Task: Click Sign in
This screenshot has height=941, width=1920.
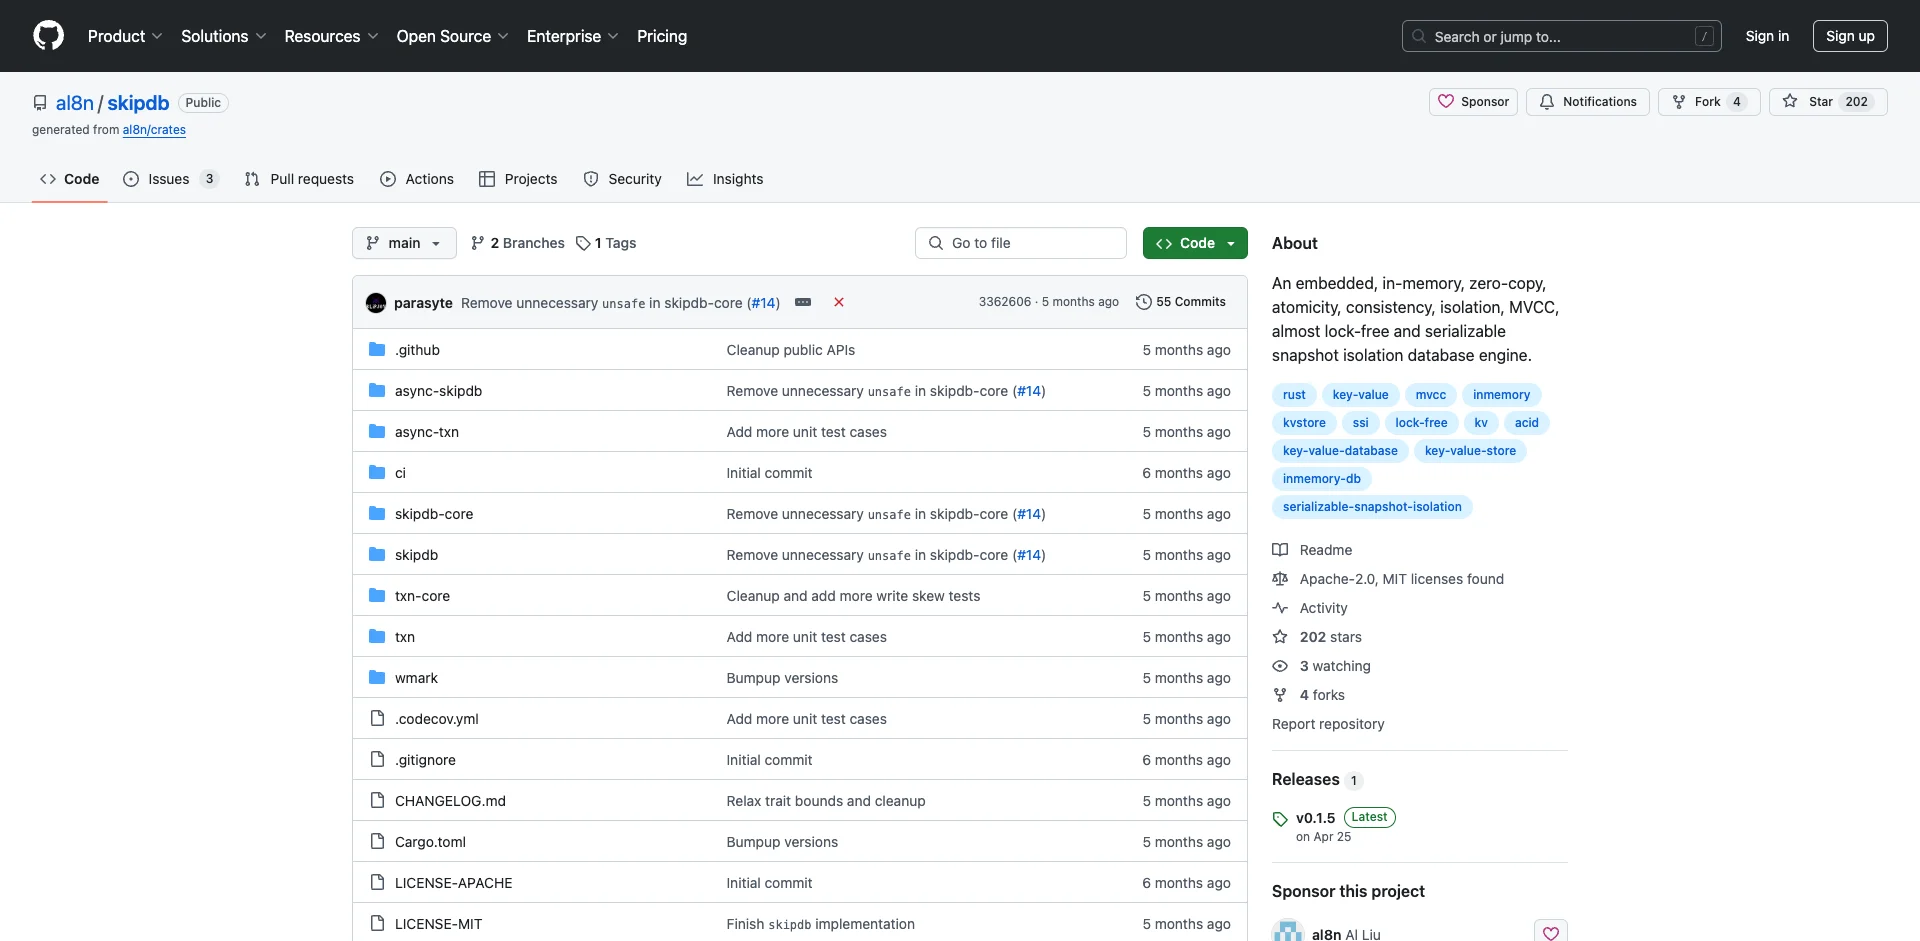Action: pos(1767,36)
